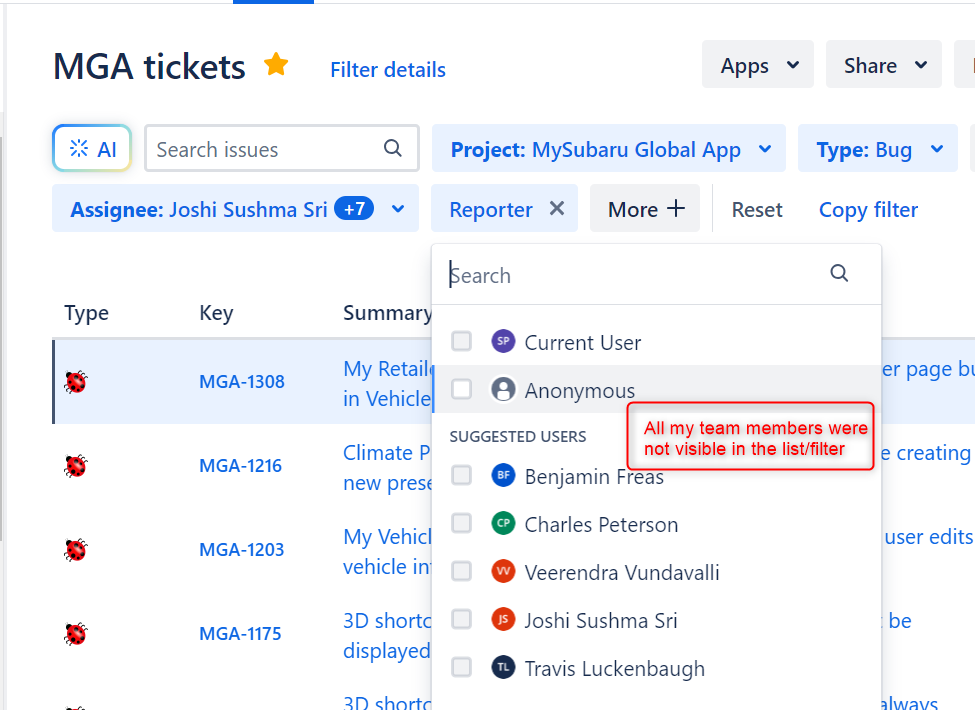Click the Benjamin Freas avatar icon

click(503, 476)
